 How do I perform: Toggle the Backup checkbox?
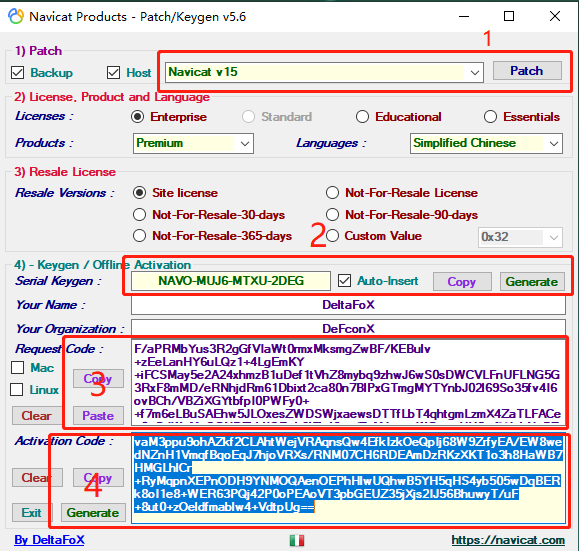17,72
